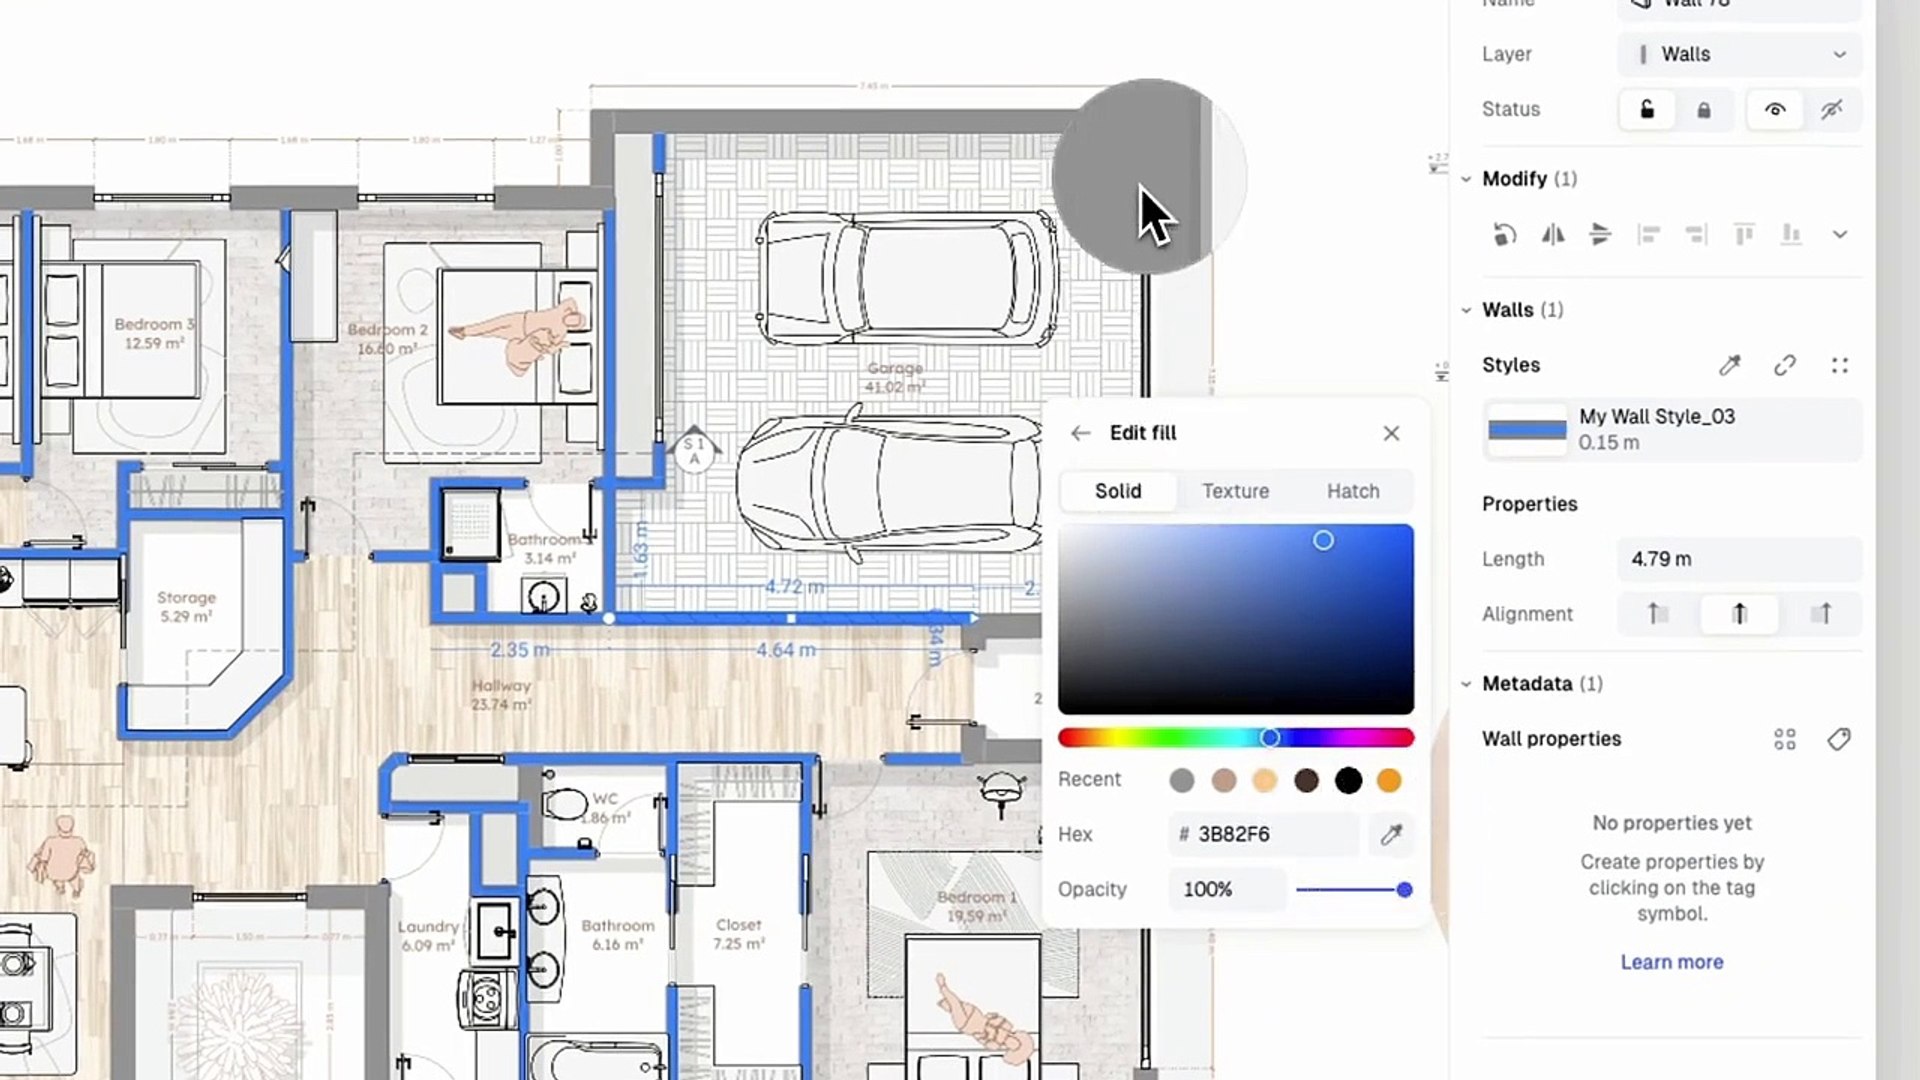Open the Learn more link
Viewport: 1920px width, 1080px height.
pos(1672,962)
